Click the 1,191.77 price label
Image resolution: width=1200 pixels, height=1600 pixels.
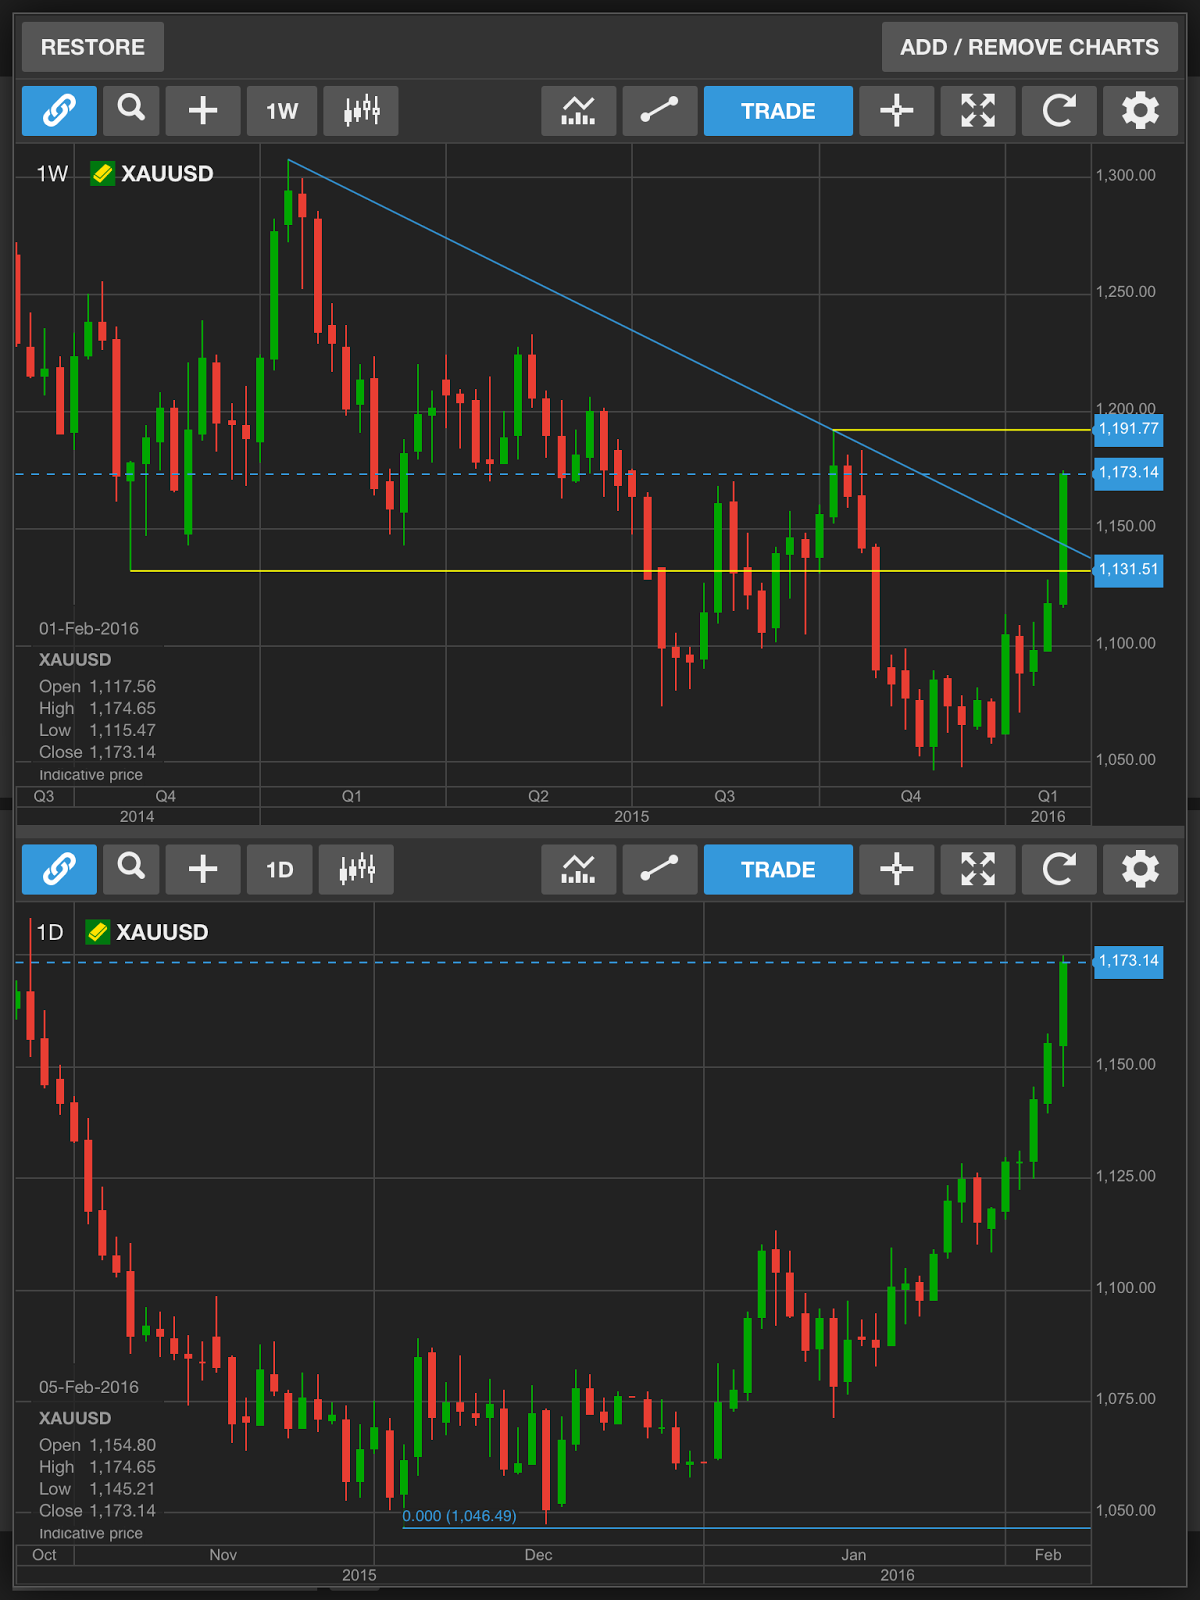(1129, 429)
